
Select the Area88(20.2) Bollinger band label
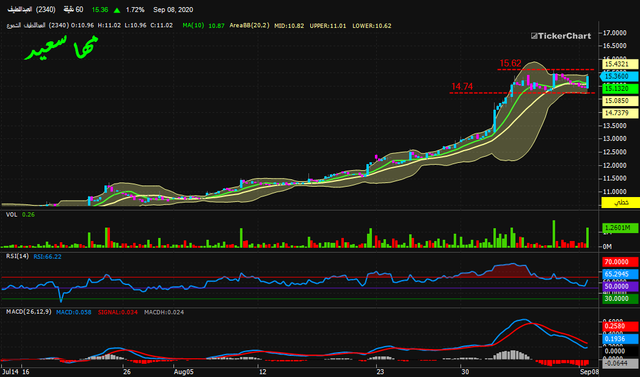pos(249,25)
